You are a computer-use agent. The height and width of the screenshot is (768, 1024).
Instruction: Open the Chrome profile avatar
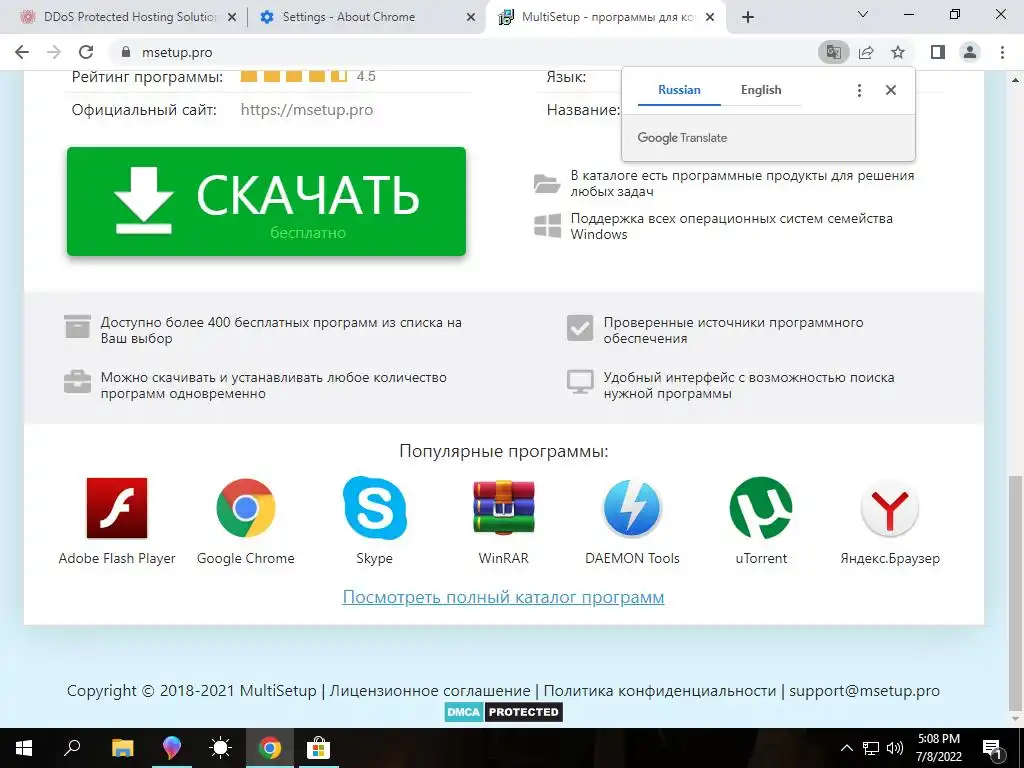click(x=970, y=52)
